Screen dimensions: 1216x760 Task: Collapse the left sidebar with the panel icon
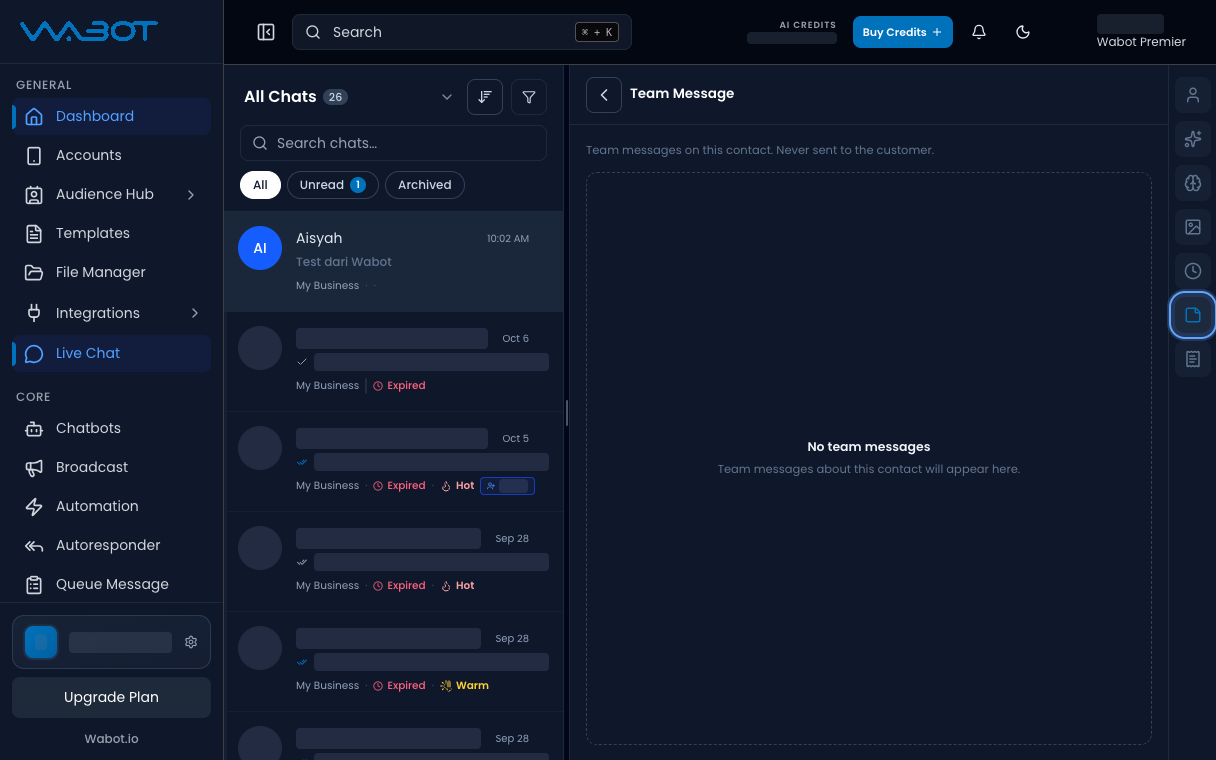266,32
